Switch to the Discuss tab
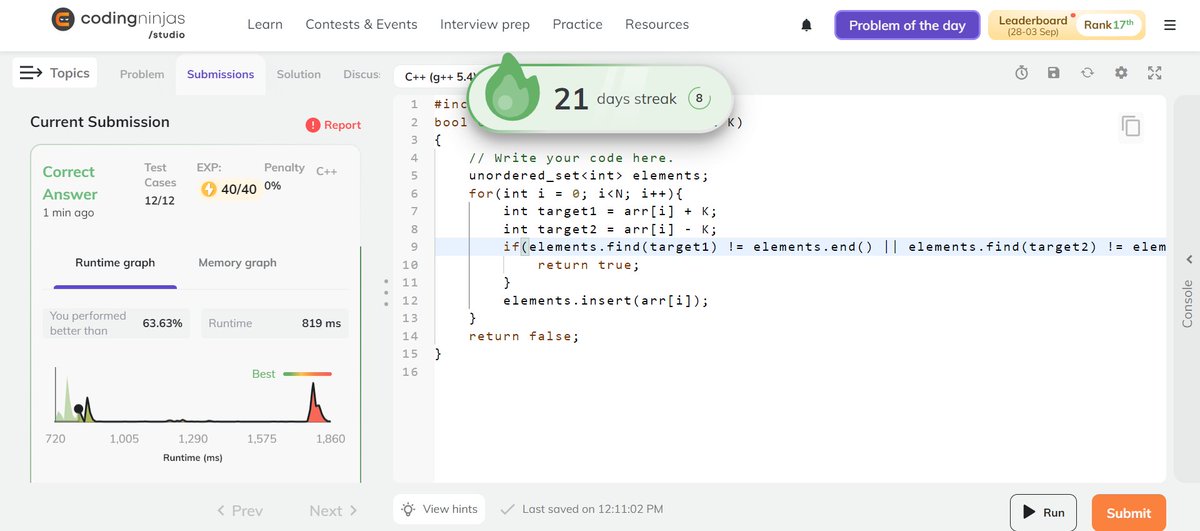 [x=362, y=74]
